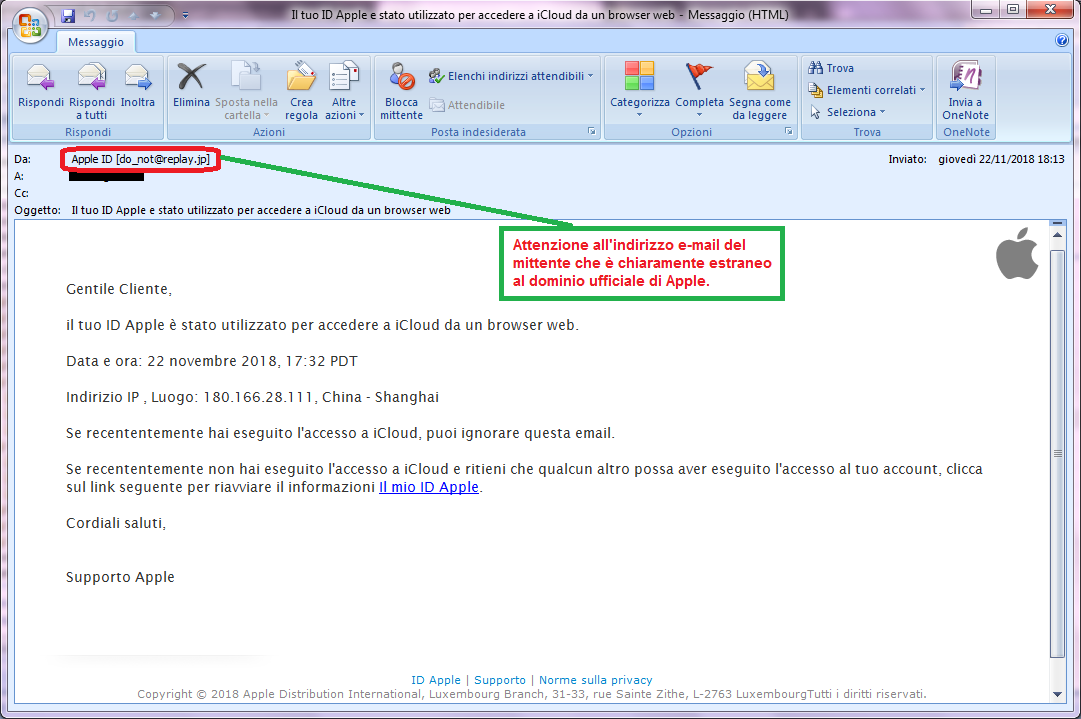Click the previous item up arrow
The width and height of the screenshot is (1081, 719).
click(x=135, y=15)
